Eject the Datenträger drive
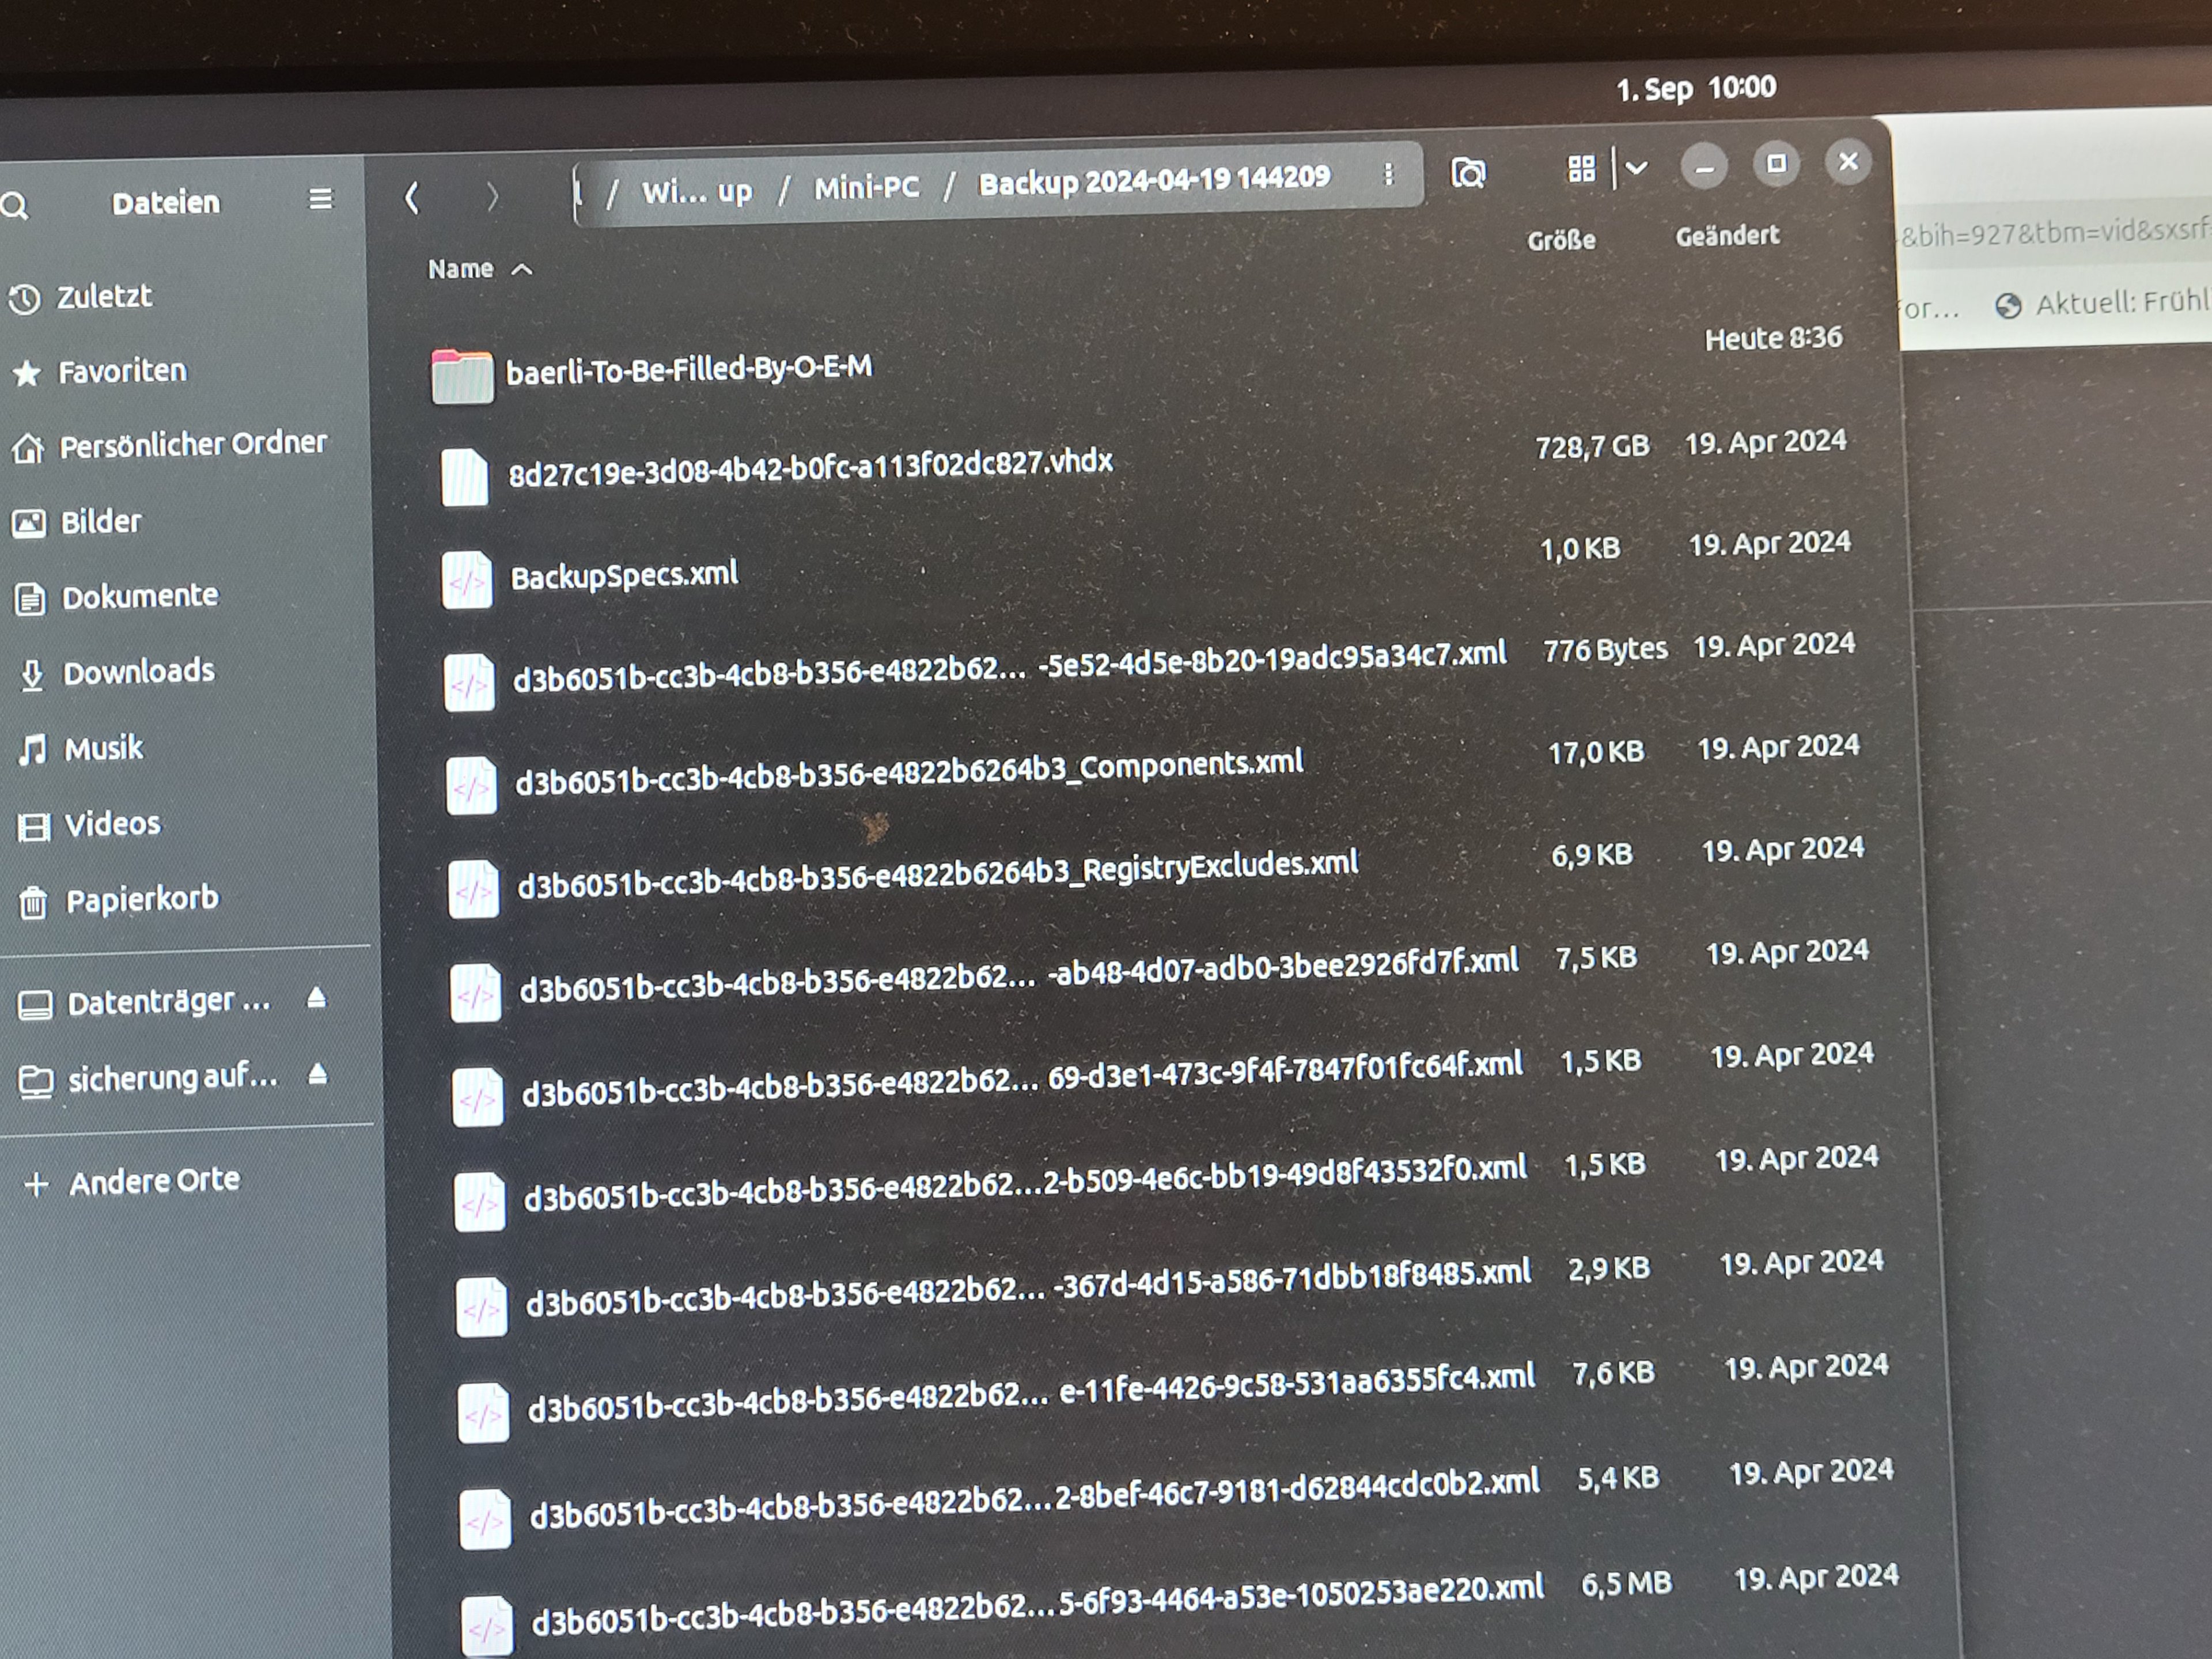This screenshot has height=1659, width=2212. pyautogui.click(x=317, y=998)
